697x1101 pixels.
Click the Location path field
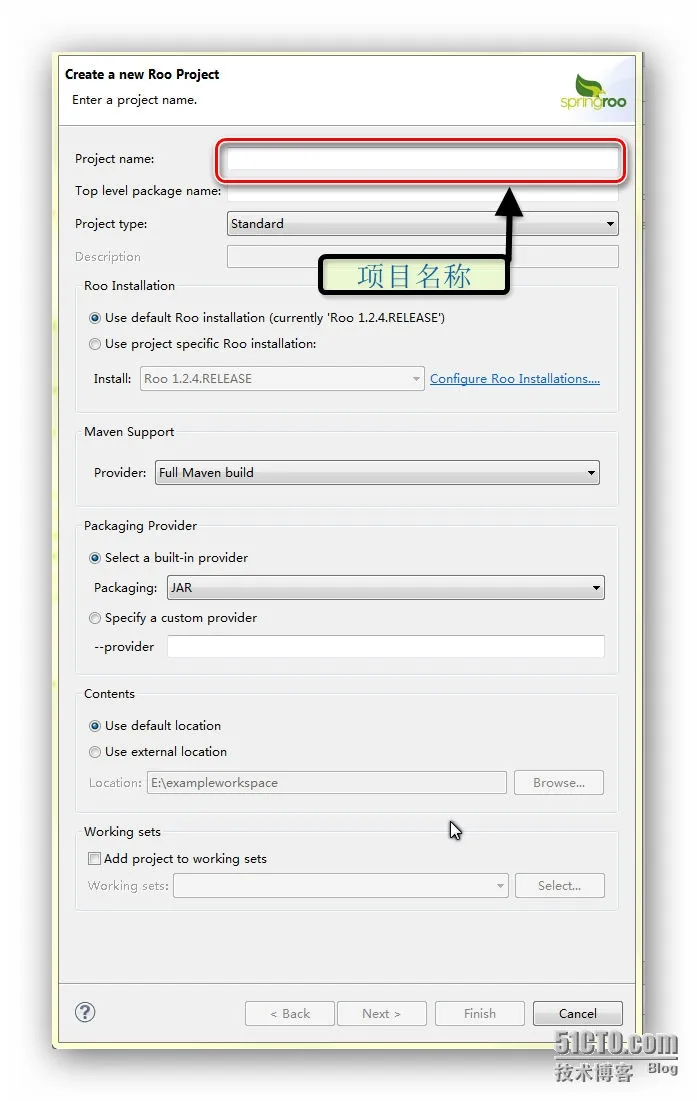coord(326,783)
